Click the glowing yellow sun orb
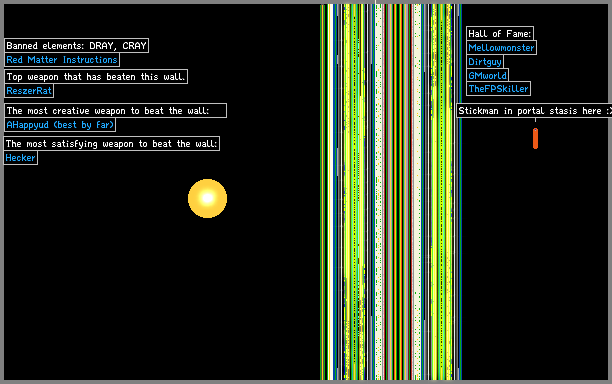The image size is (612, 384). click(x=207, y=198)
